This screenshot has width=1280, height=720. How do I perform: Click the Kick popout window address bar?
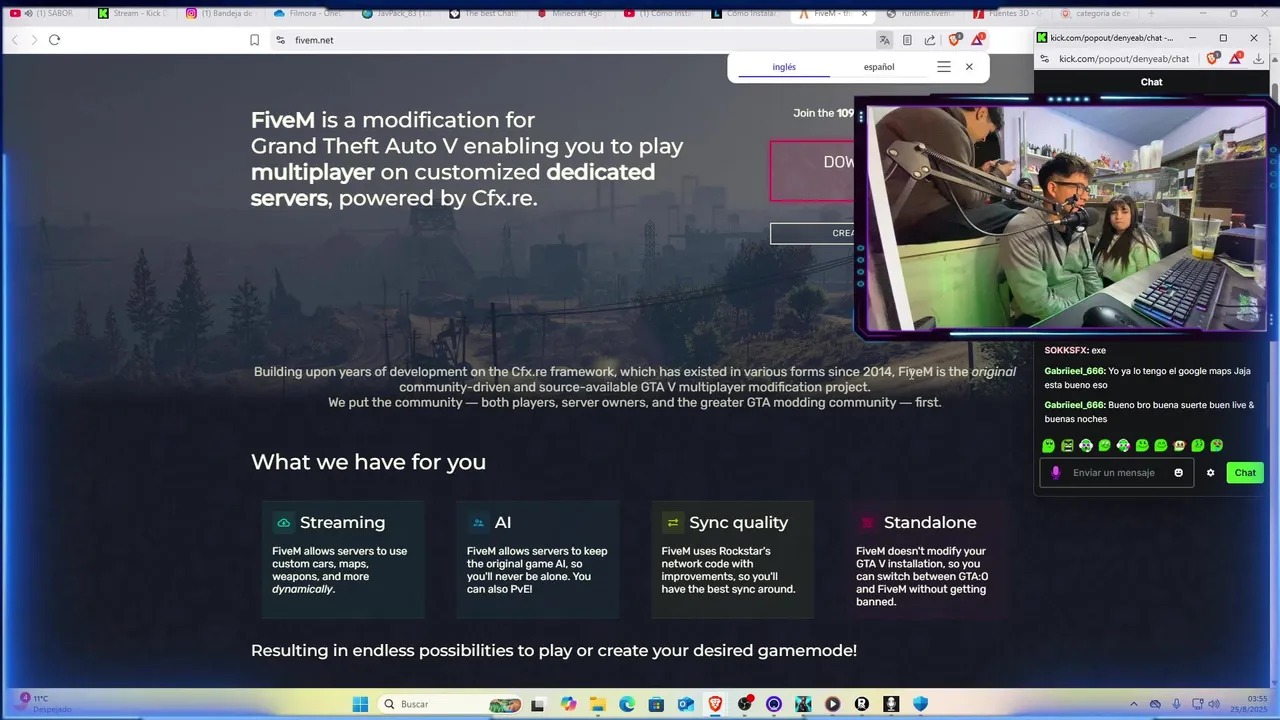pyautogui.click(x=1123, y=59)
